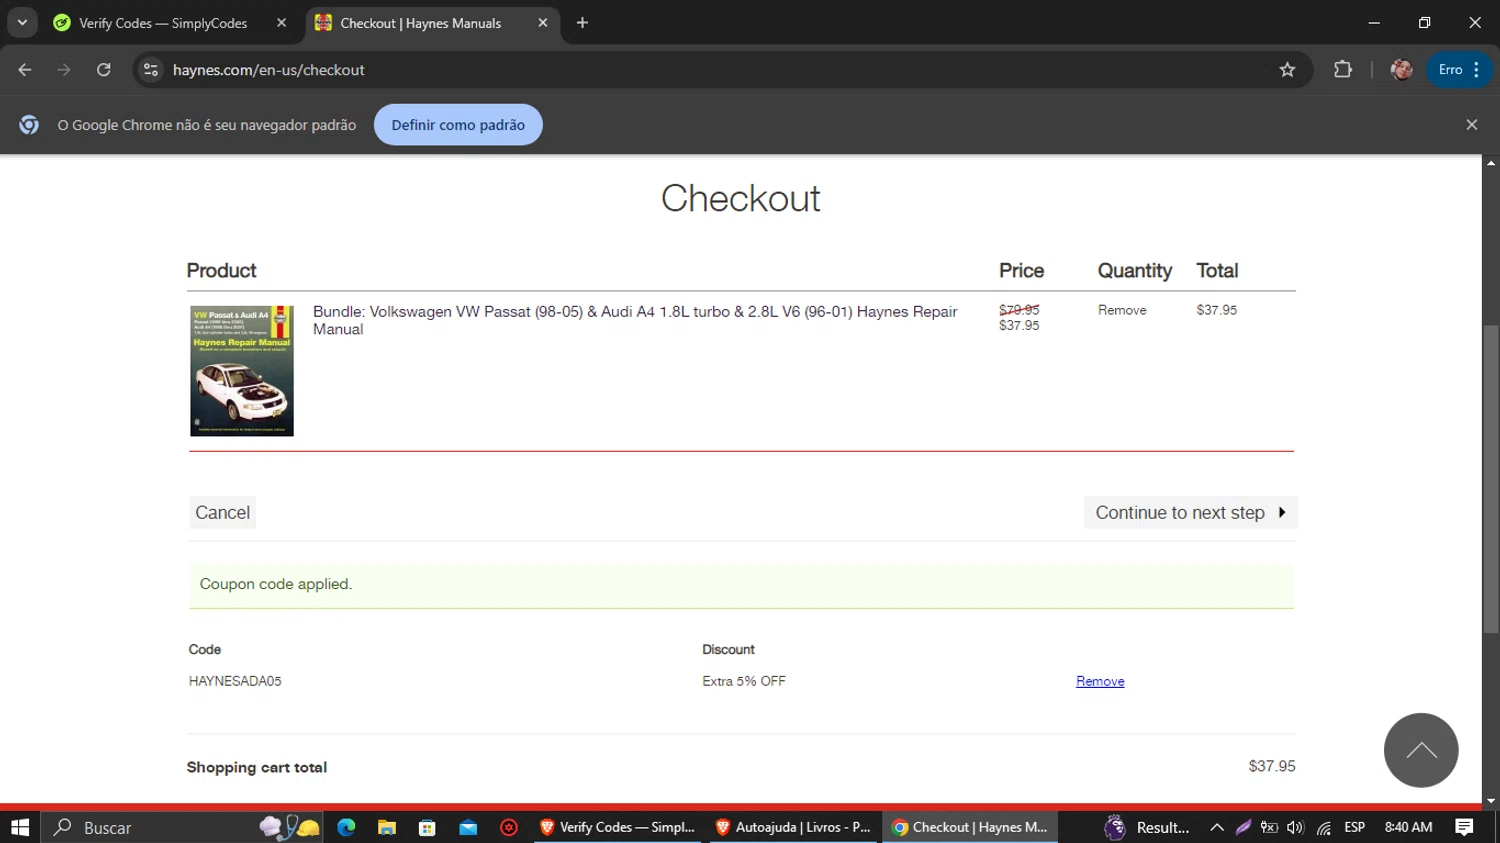Click the feather pen tray icon
Screen dimensions: 1500x843
click(x=1243, y=827)
